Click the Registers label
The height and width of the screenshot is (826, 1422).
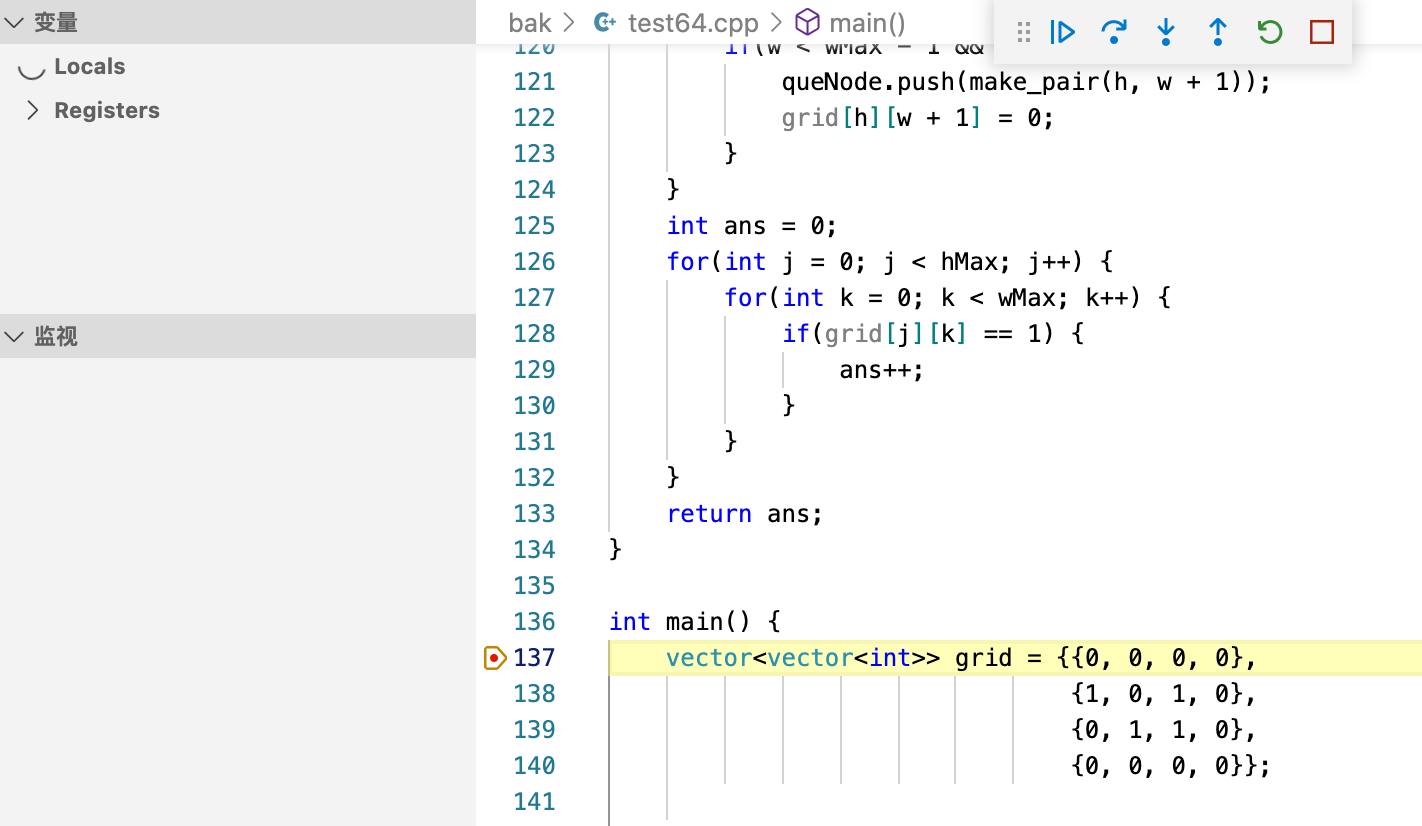click(107, 110)
